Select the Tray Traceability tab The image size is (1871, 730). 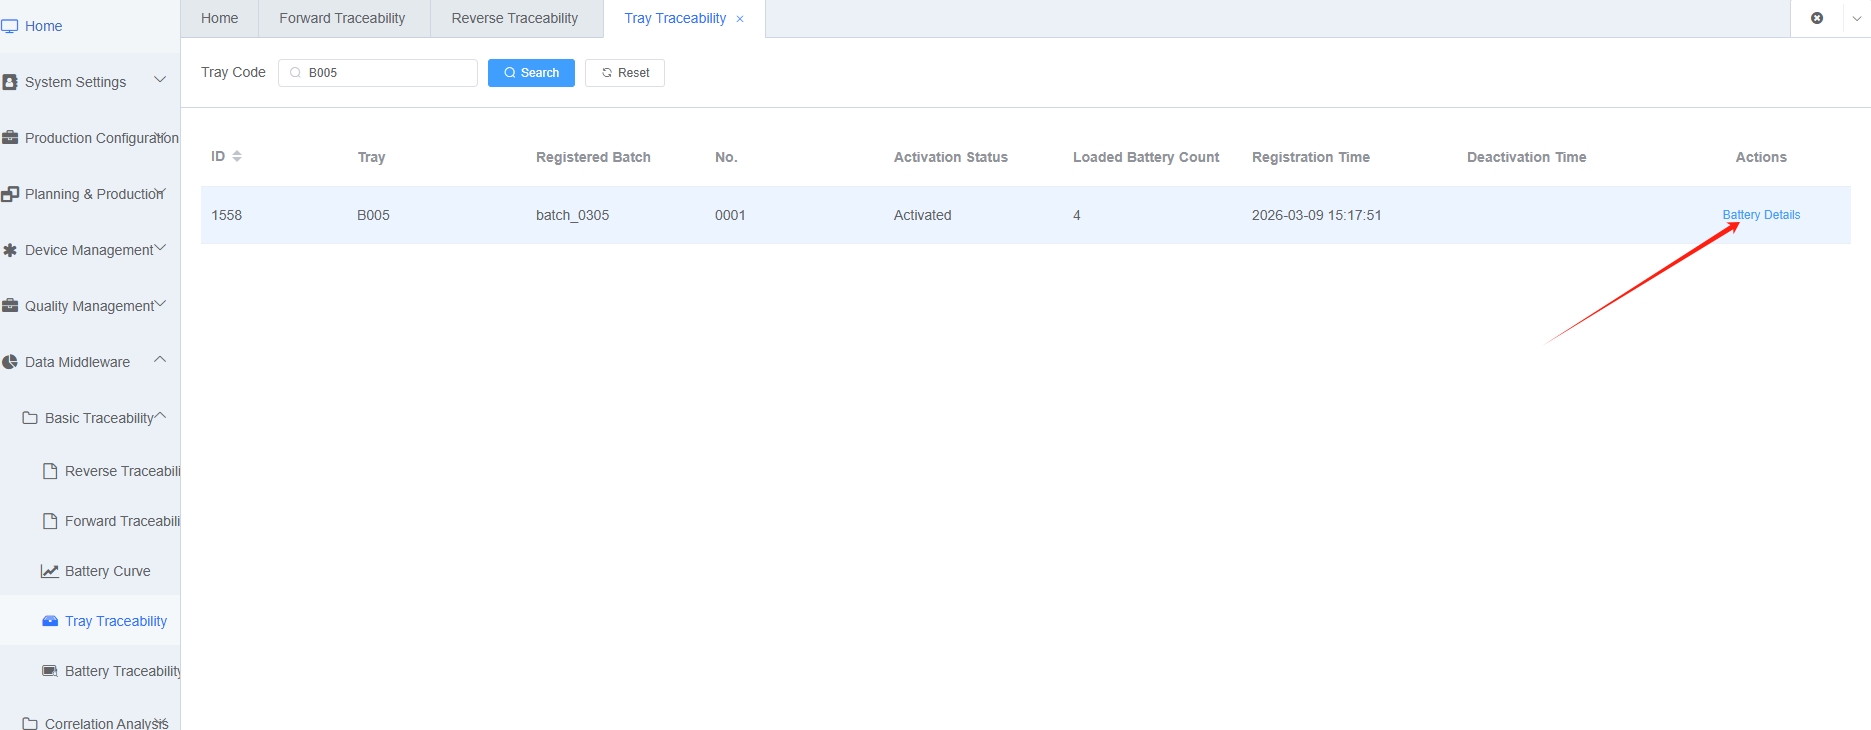pyautogui.click(x=675, y=18)
